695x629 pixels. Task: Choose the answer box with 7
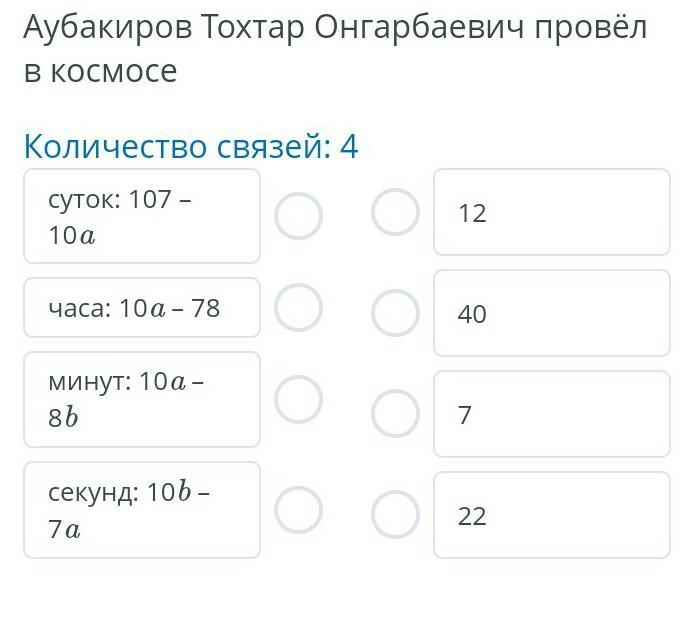pos(551,414)
